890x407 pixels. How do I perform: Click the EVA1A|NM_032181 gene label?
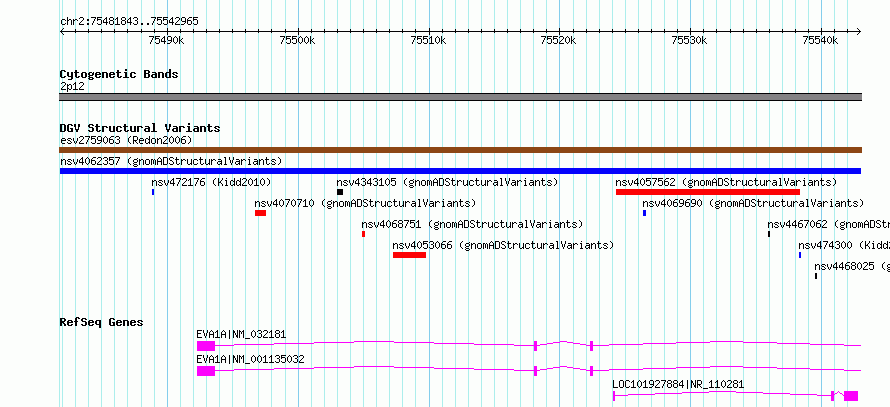coord(241,334)
